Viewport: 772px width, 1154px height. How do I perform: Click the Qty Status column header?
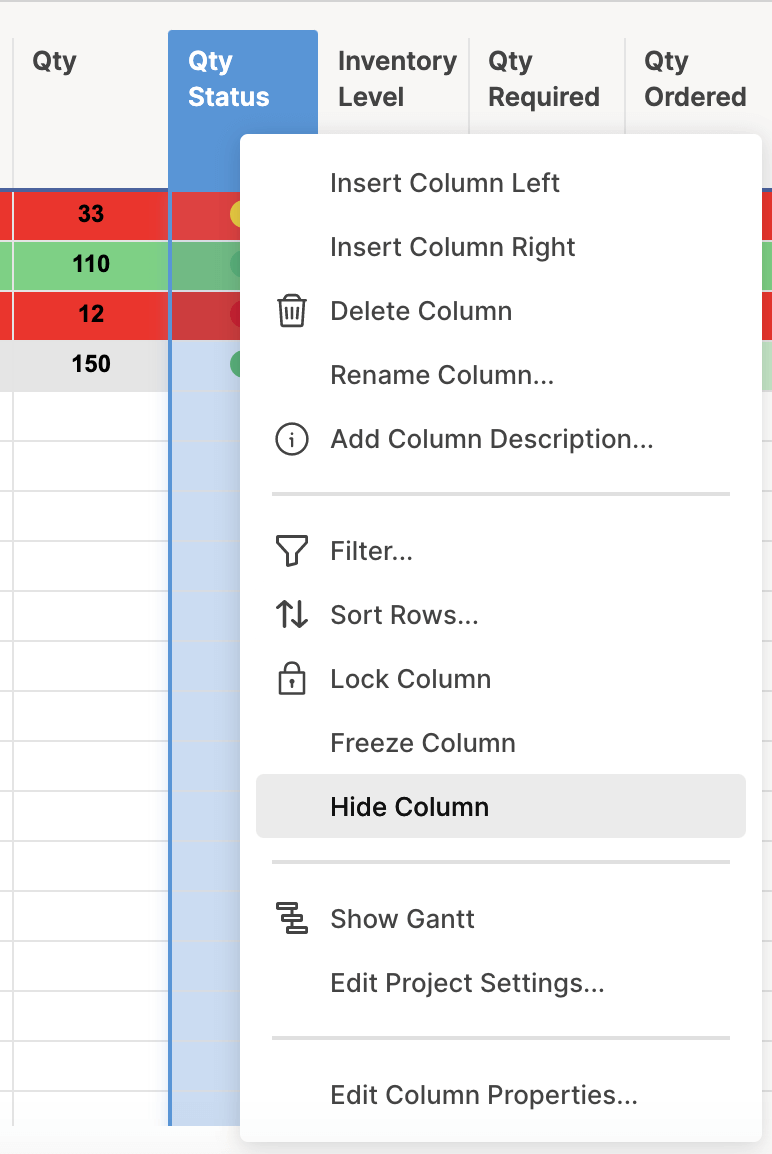(229, 79)
